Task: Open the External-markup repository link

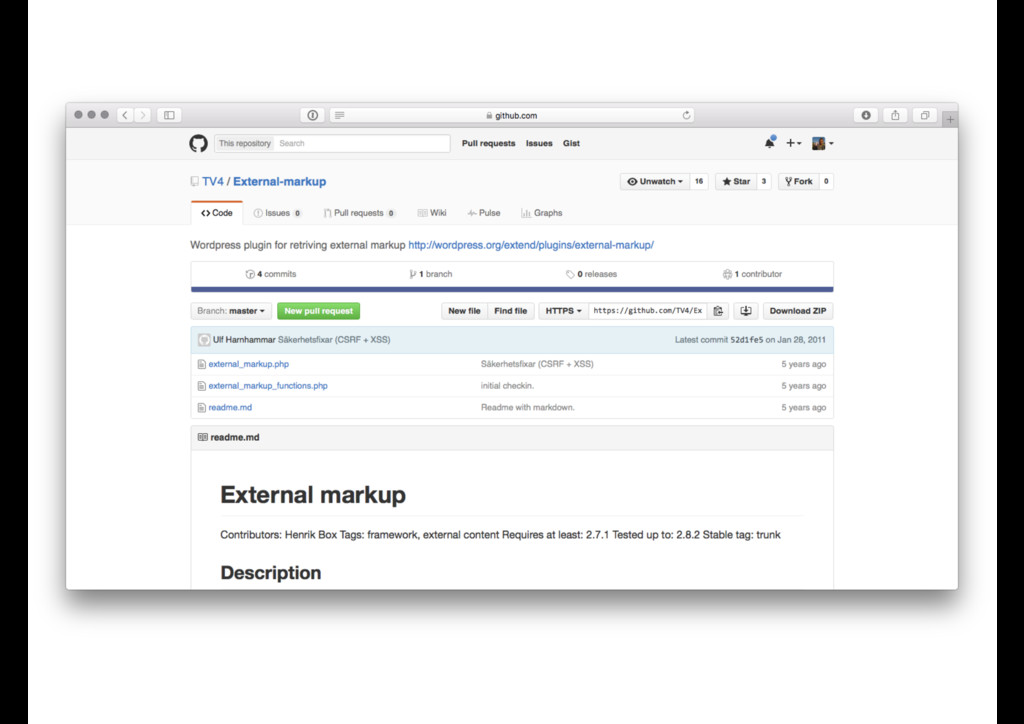Action: (x=280, y=181)
